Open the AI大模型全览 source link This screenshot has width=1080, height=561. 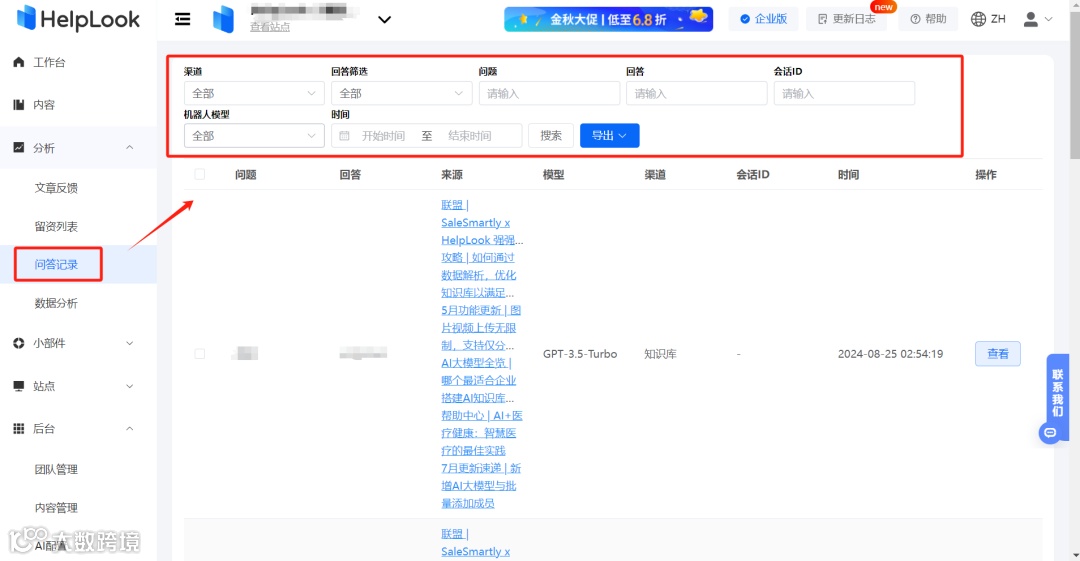coord(479,380)
